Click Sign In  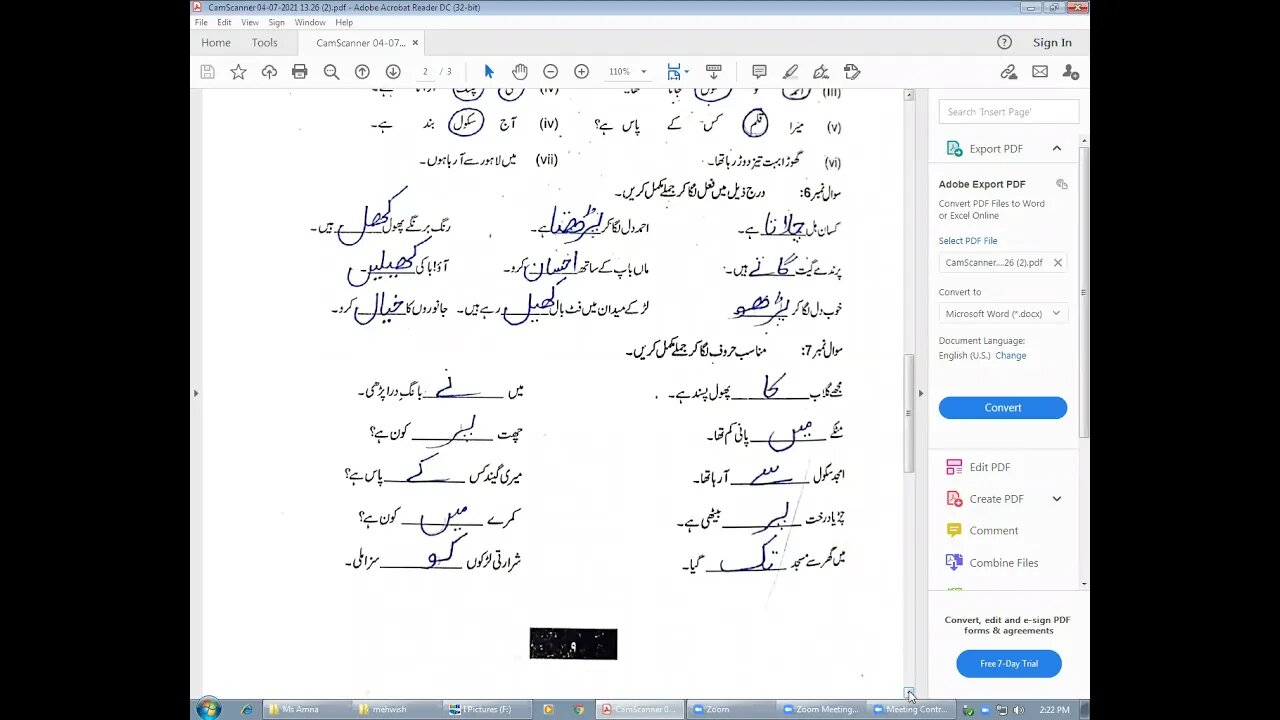click(1052, 42)
